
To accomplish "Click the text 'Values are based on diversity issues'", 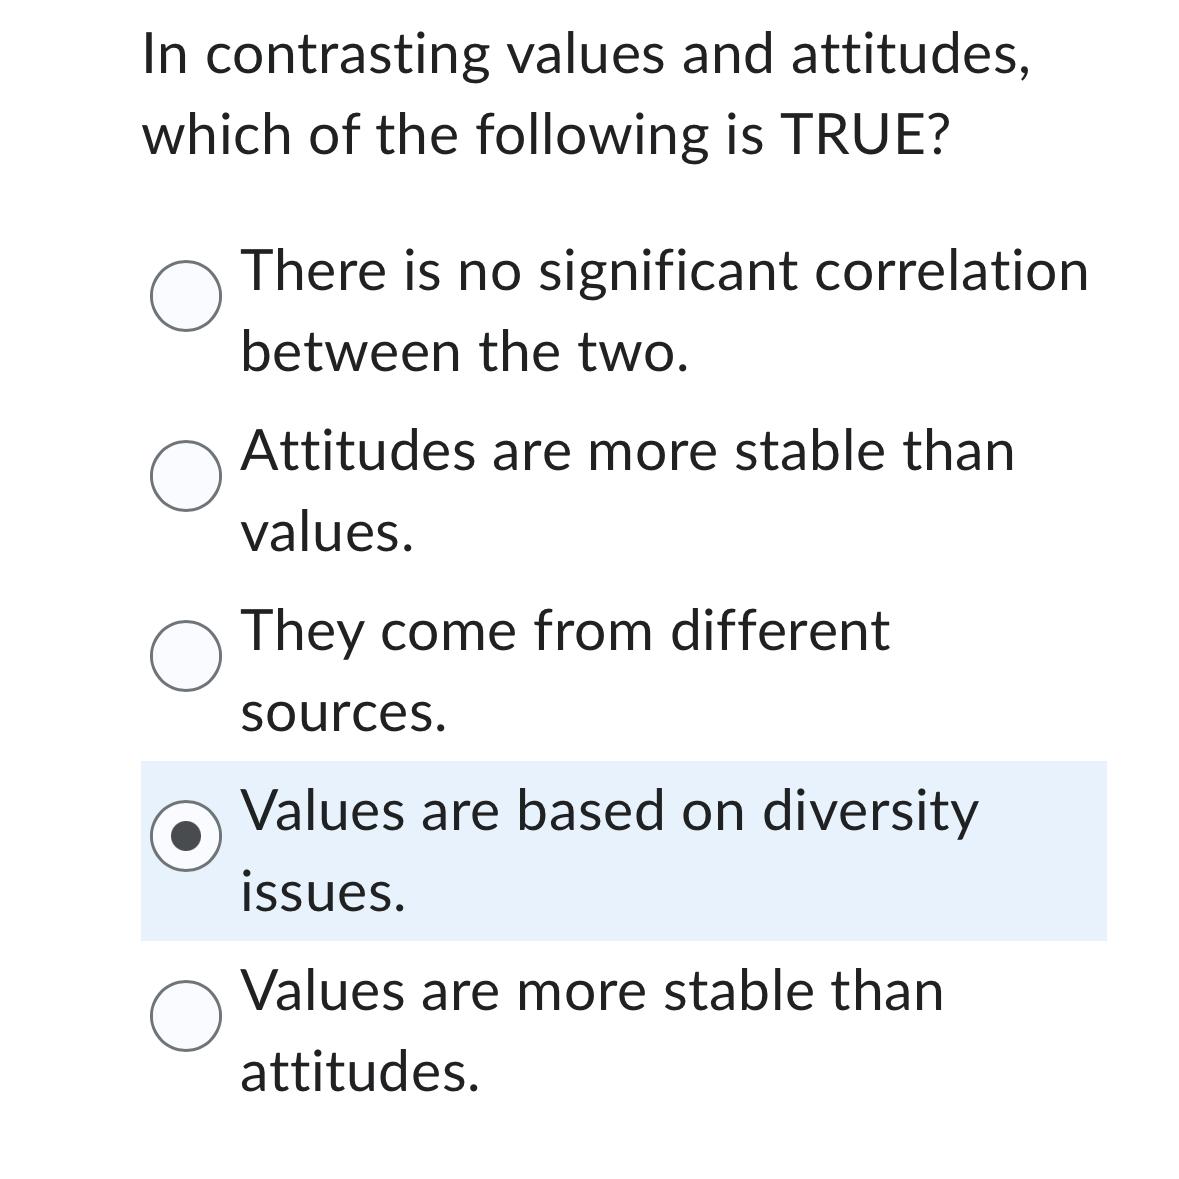I will (610, 848).
